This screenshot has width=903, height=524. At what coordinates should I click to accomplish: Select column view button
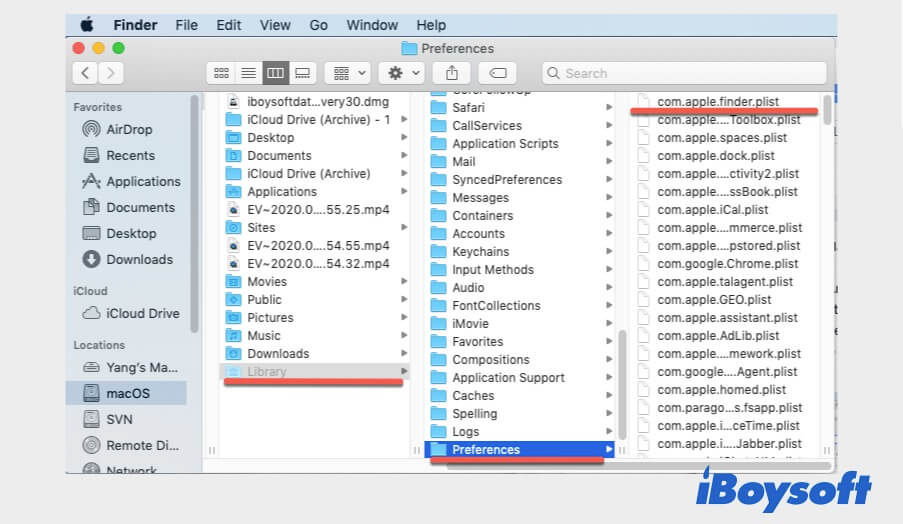[x=276, y=73]
